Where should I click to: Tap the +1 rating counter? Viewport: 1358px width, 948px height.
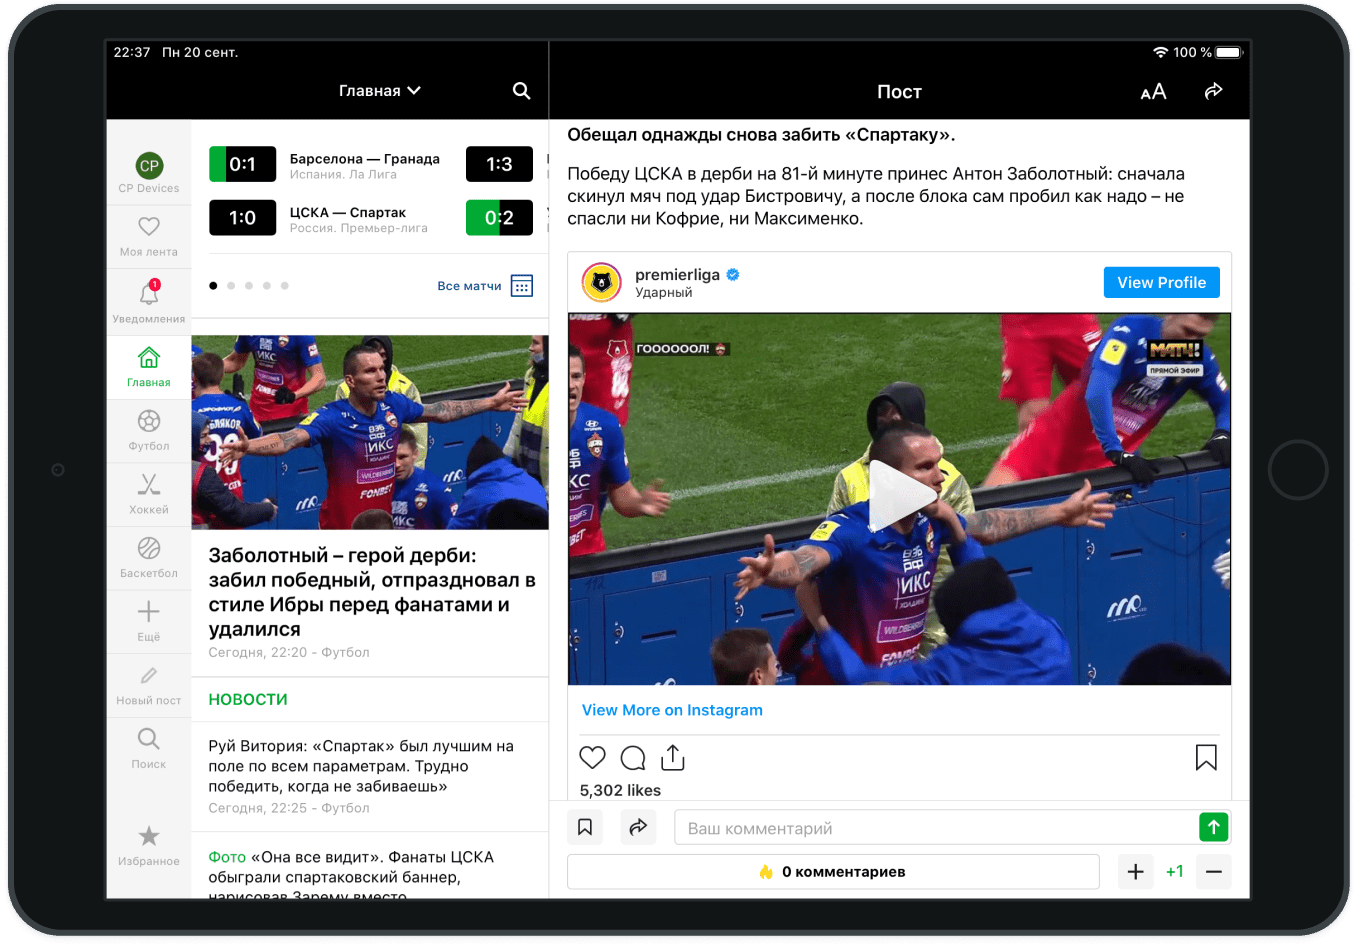1175,872
